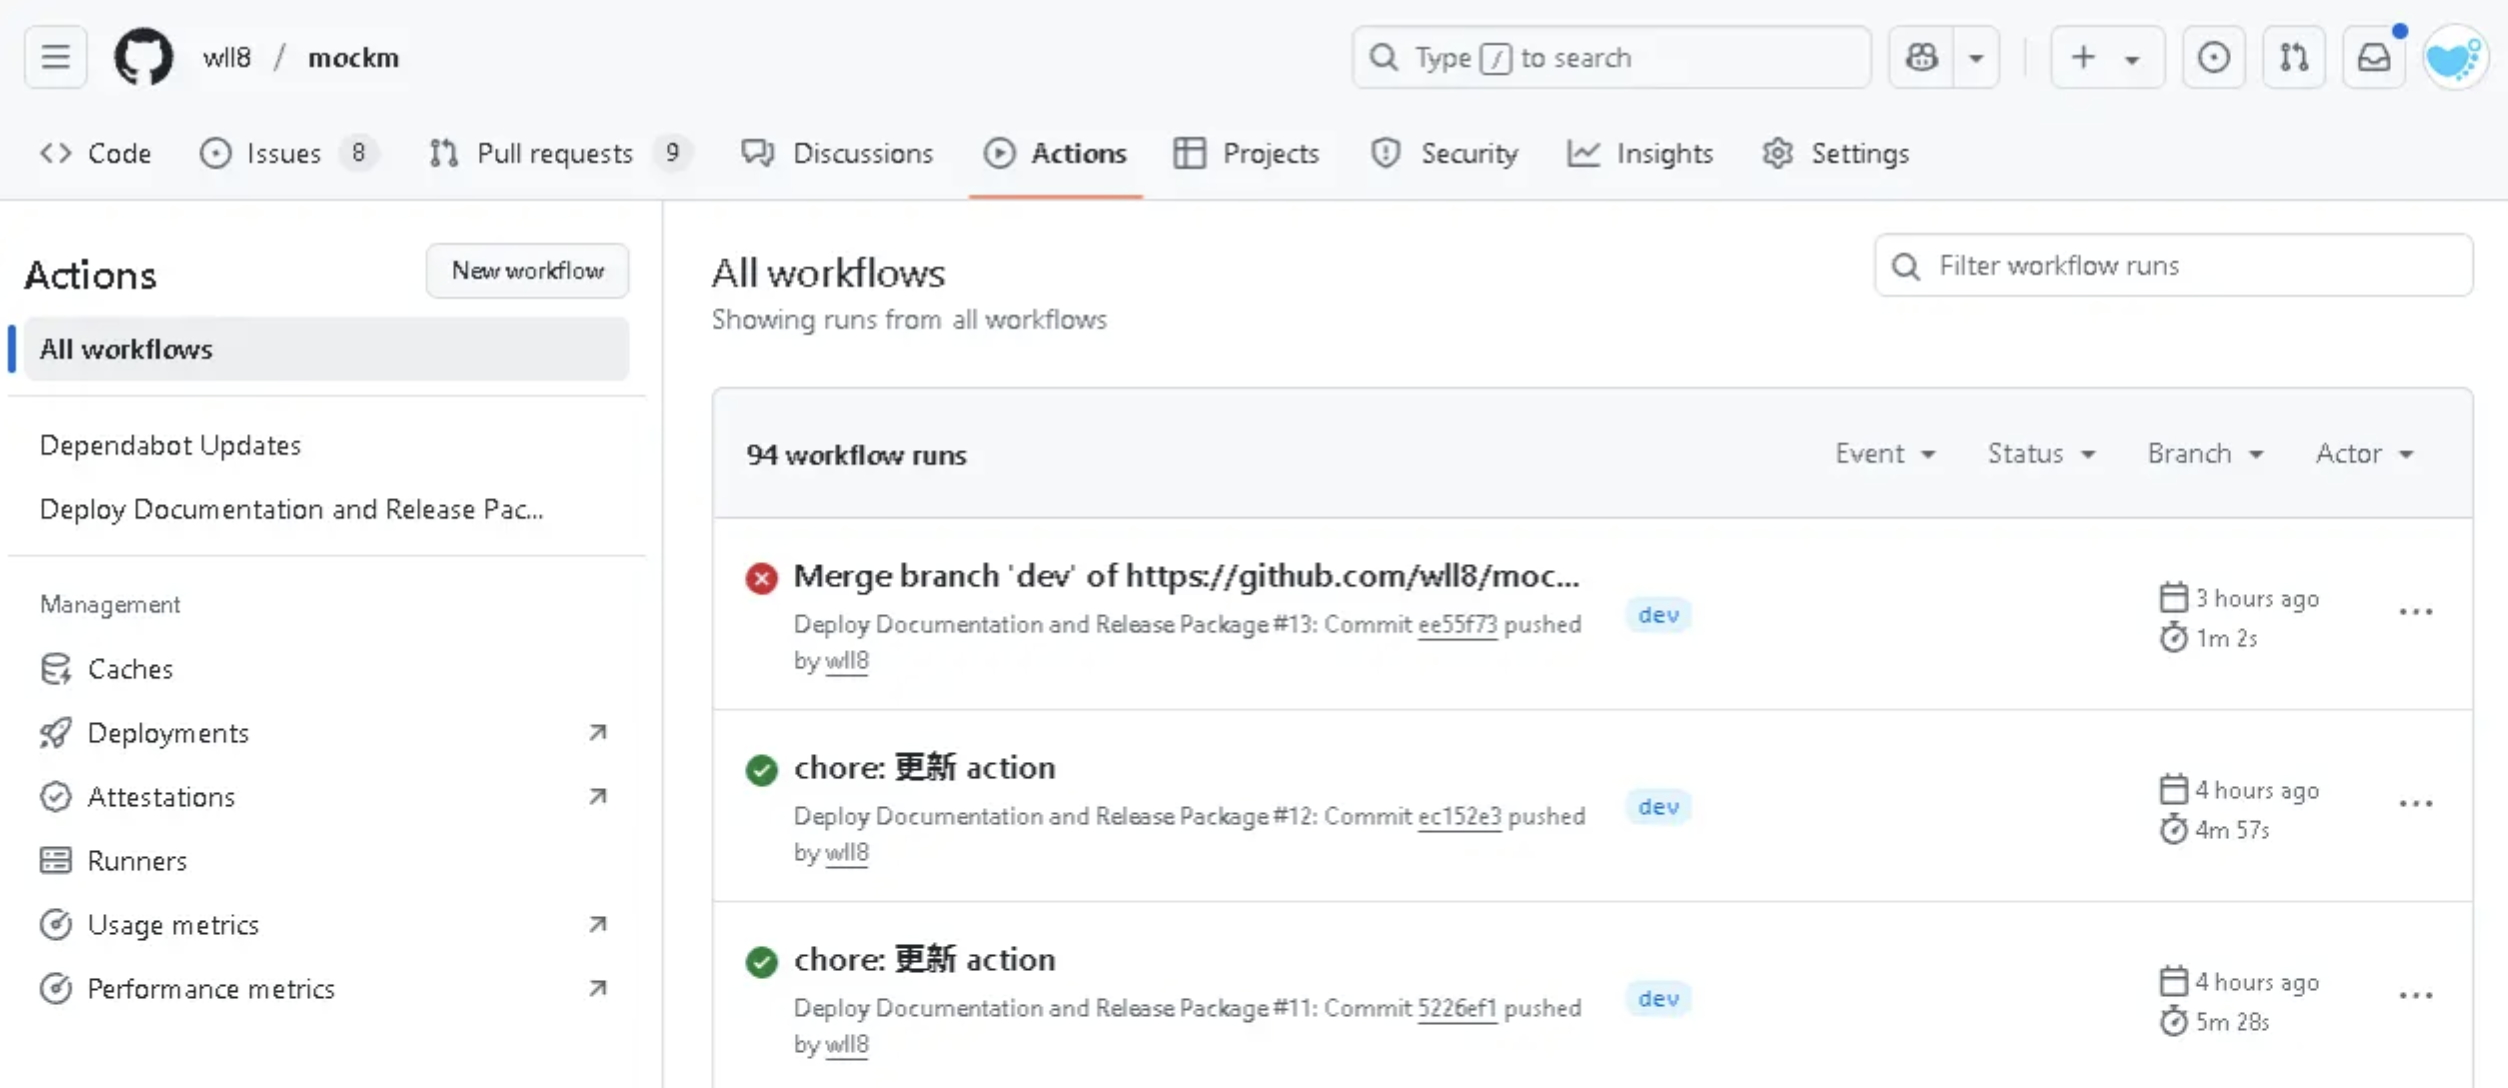Click green success icon for run #12
Image resolution: width=2508 pixels, height=1088 pixels.
[761, 770]
